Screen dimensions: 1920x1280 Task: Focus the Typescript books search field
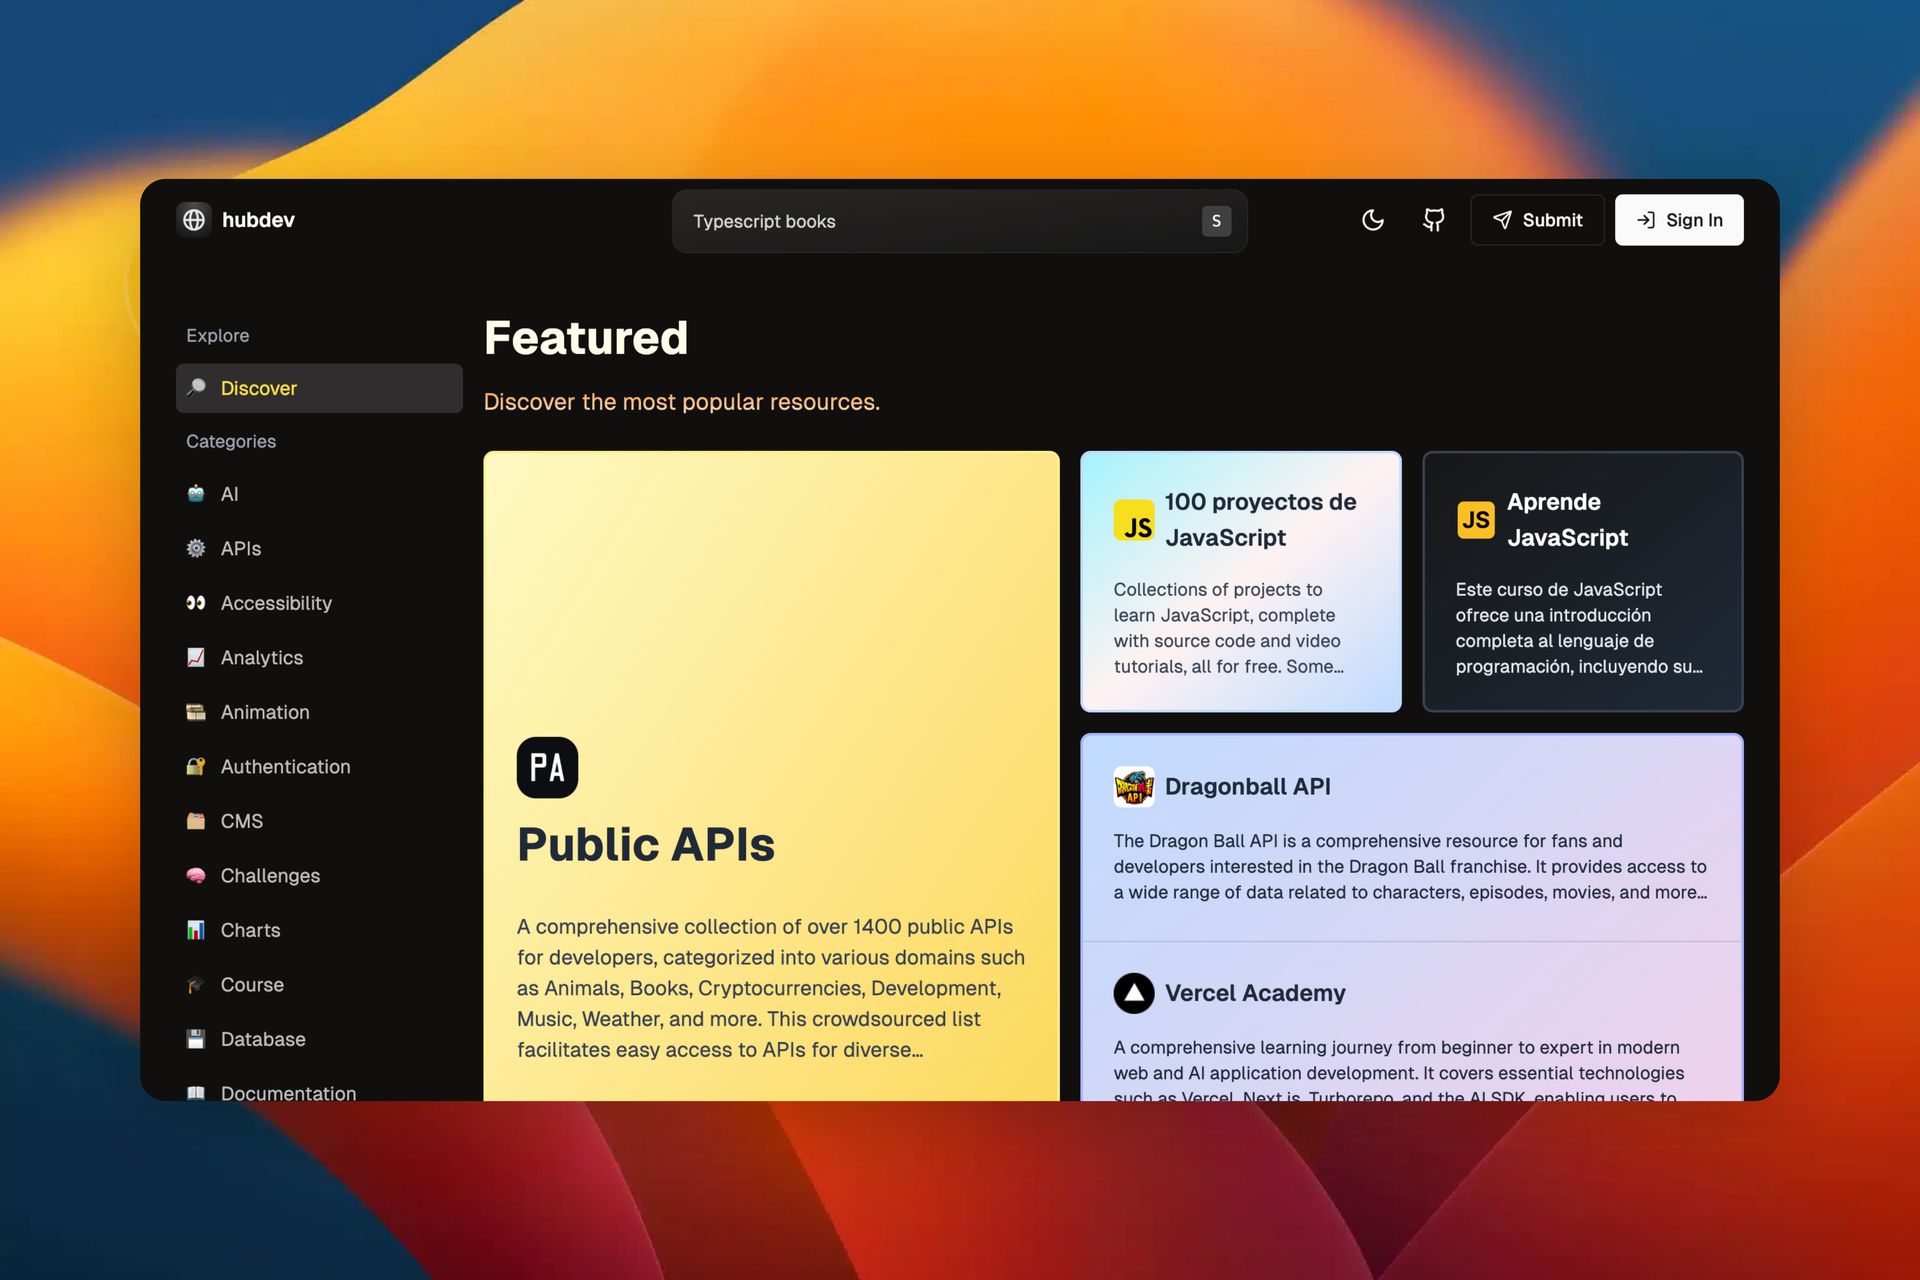click(940, 221)
